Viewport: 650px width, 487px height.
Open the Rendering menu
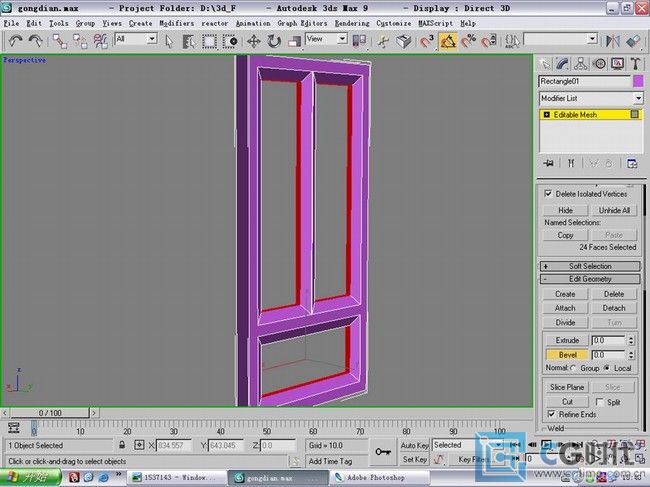point(352,23)
